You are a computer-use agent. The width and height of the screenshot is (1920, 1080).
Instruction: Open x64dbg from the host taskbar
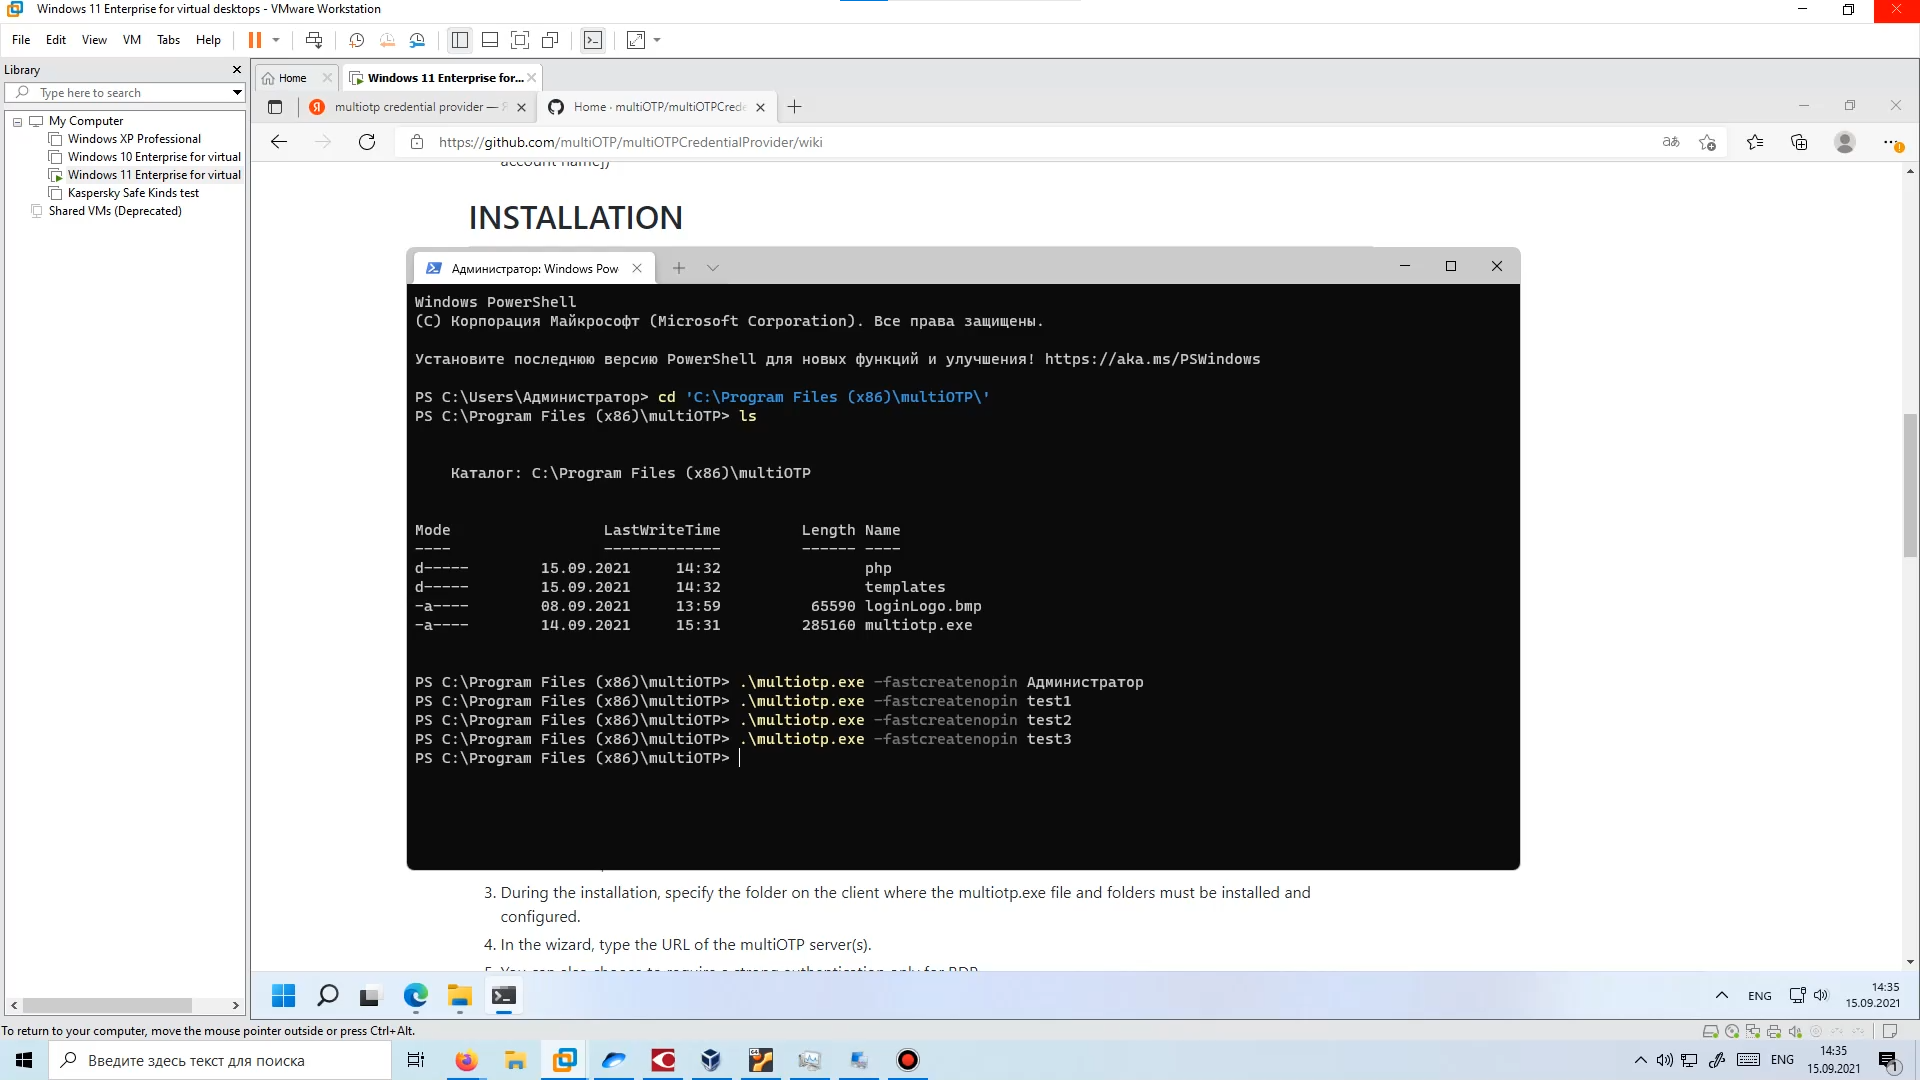(x=761, y=1060)
